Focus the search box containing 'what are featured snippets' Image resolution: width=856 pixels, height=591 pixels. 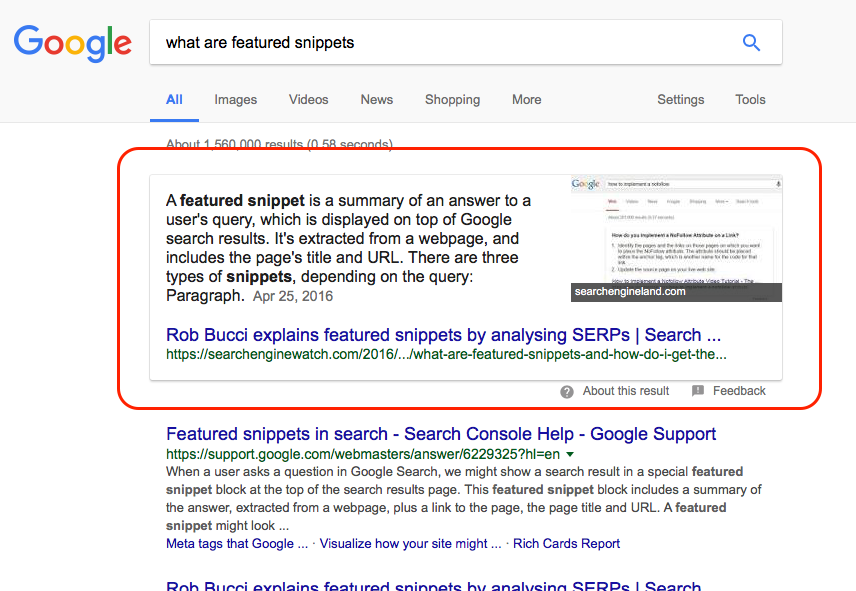click(x=466, y=42)
